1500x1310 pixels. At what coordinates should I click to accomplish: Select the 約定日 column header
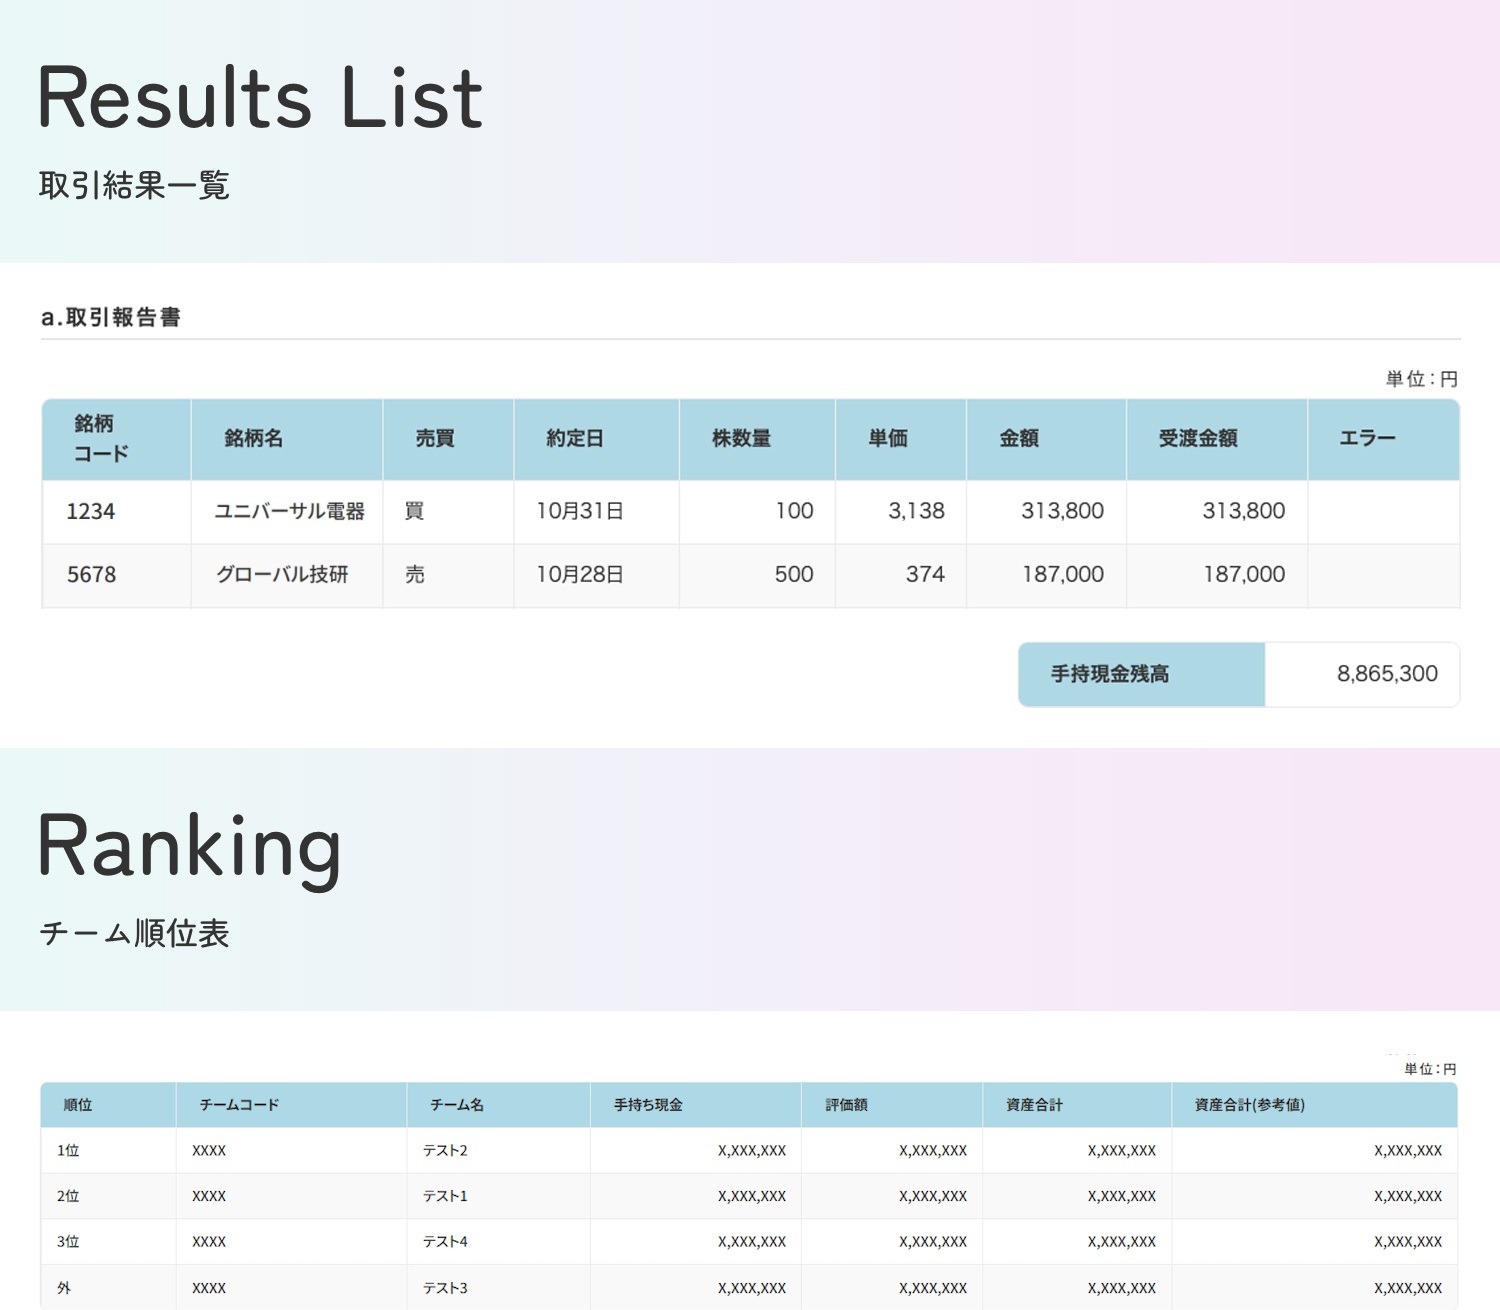coord(575,438)
